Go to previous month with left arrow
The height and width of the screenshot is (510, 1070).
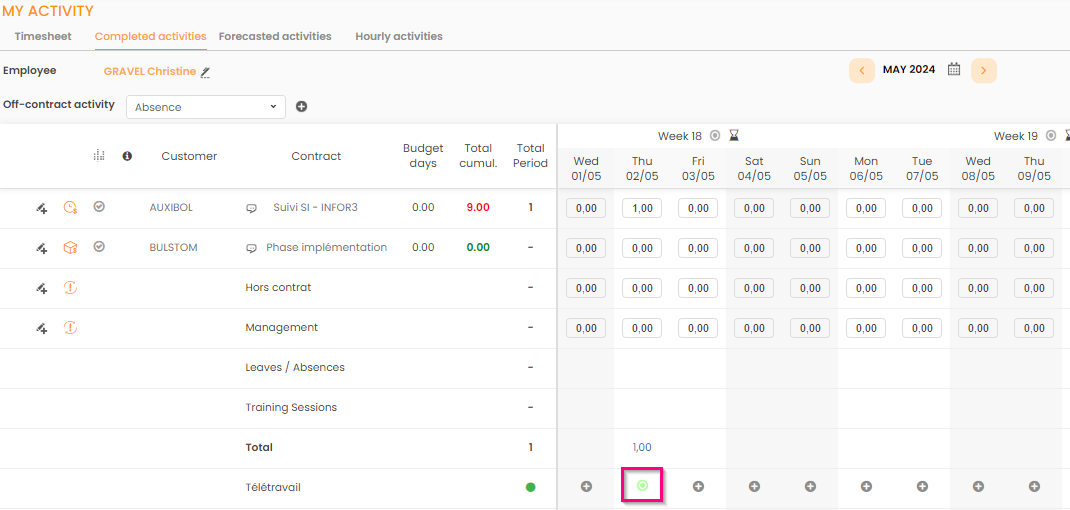tap(862, 70)
